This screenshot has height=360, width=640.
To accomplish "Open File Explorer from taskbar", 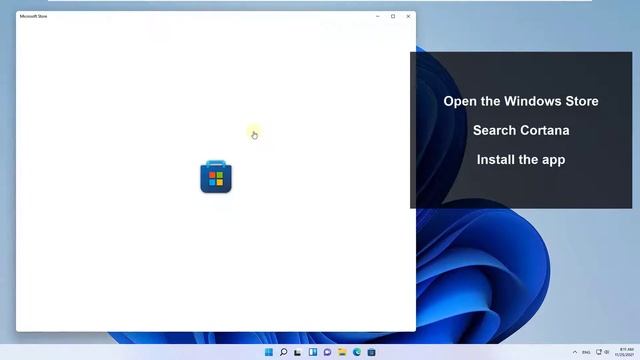I will click(x=342, y=352).
